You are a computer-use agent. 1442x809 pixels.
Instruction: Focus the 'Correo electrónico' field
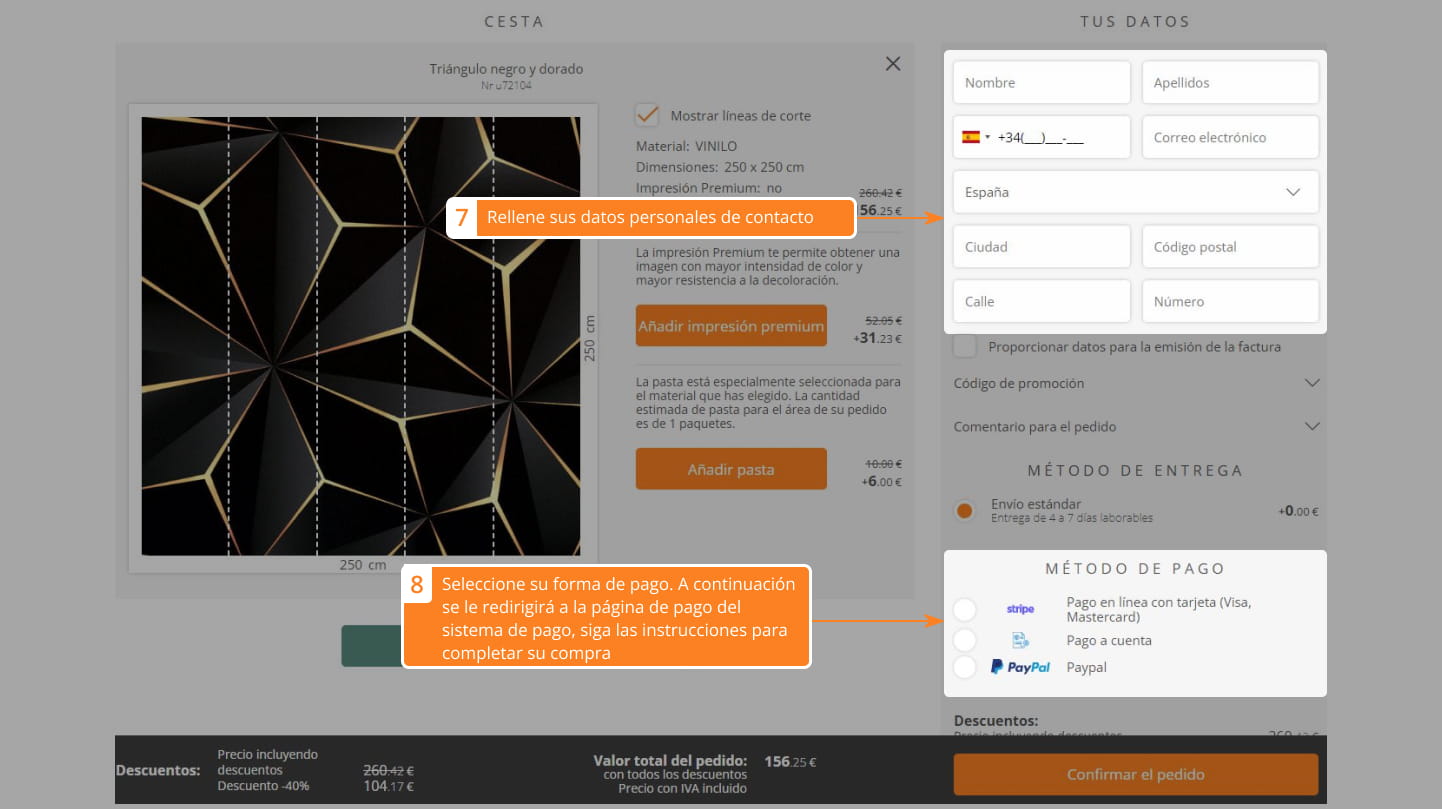click(1230, 138)
